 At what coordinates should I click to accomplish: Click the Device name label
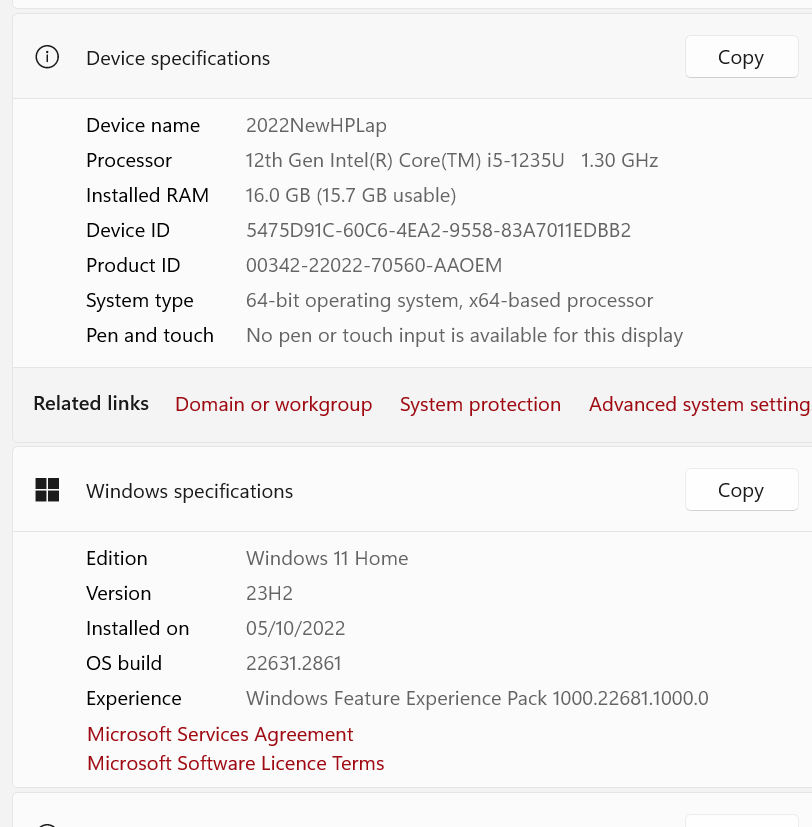143,126
